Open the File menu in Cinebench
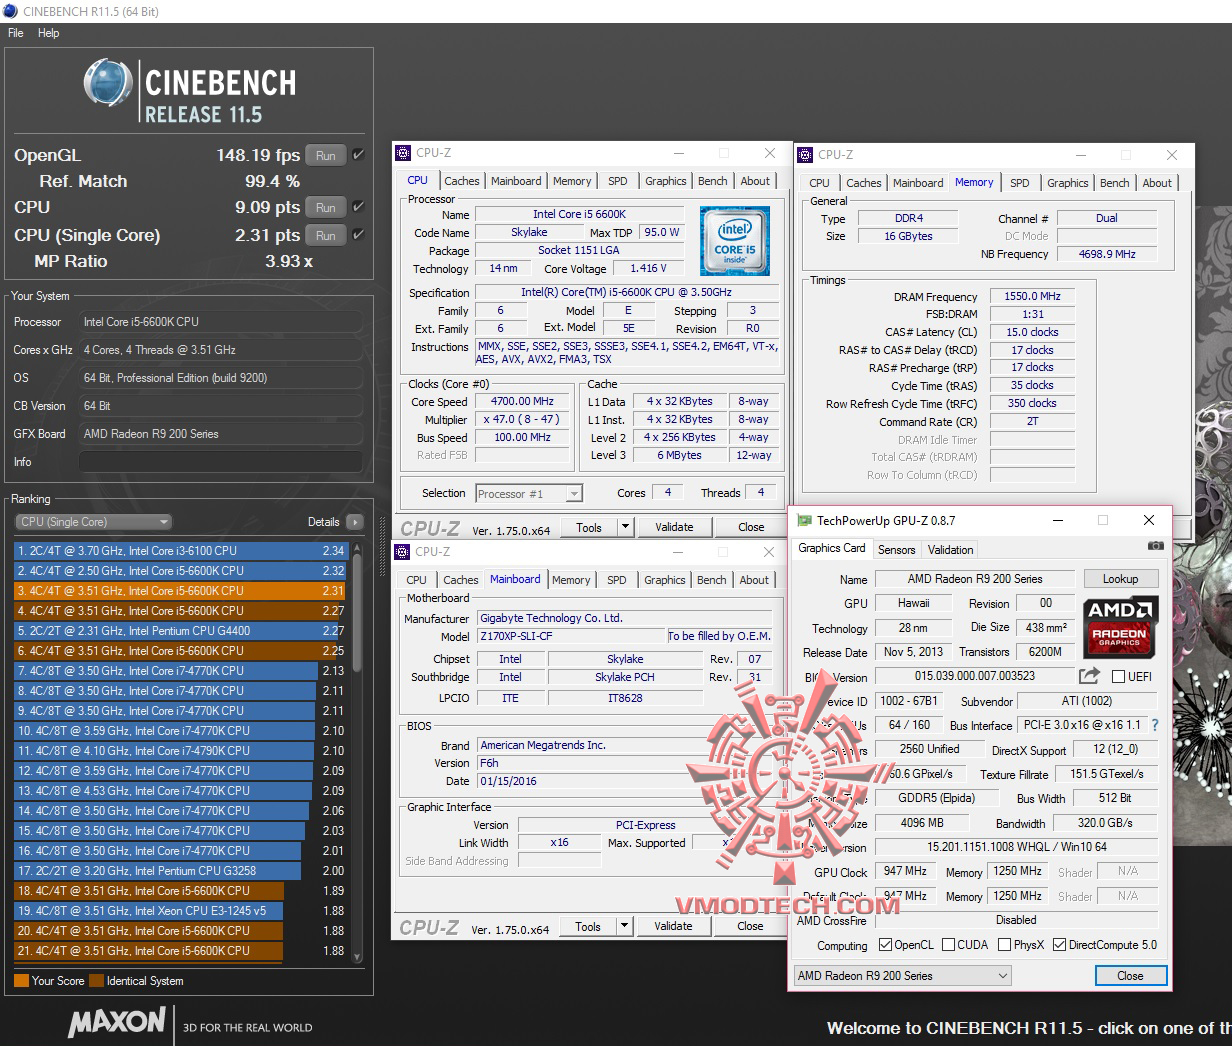 (15, 33)
